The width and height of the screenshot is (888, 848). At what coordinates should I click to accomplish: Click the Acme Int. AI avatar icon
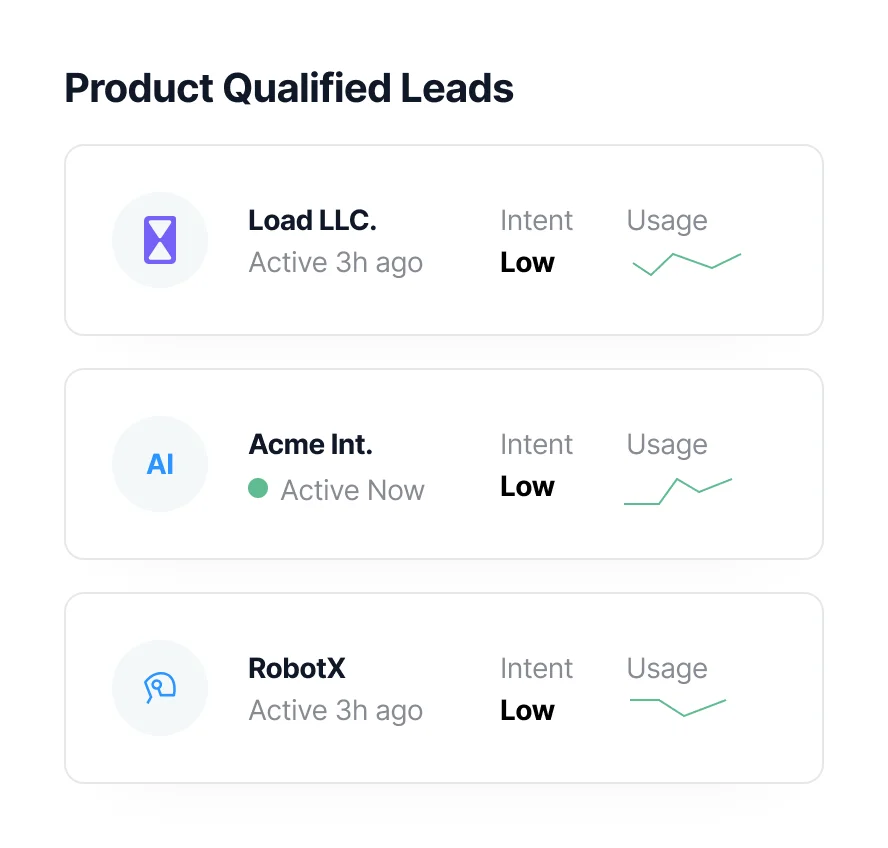pos(160,464)
